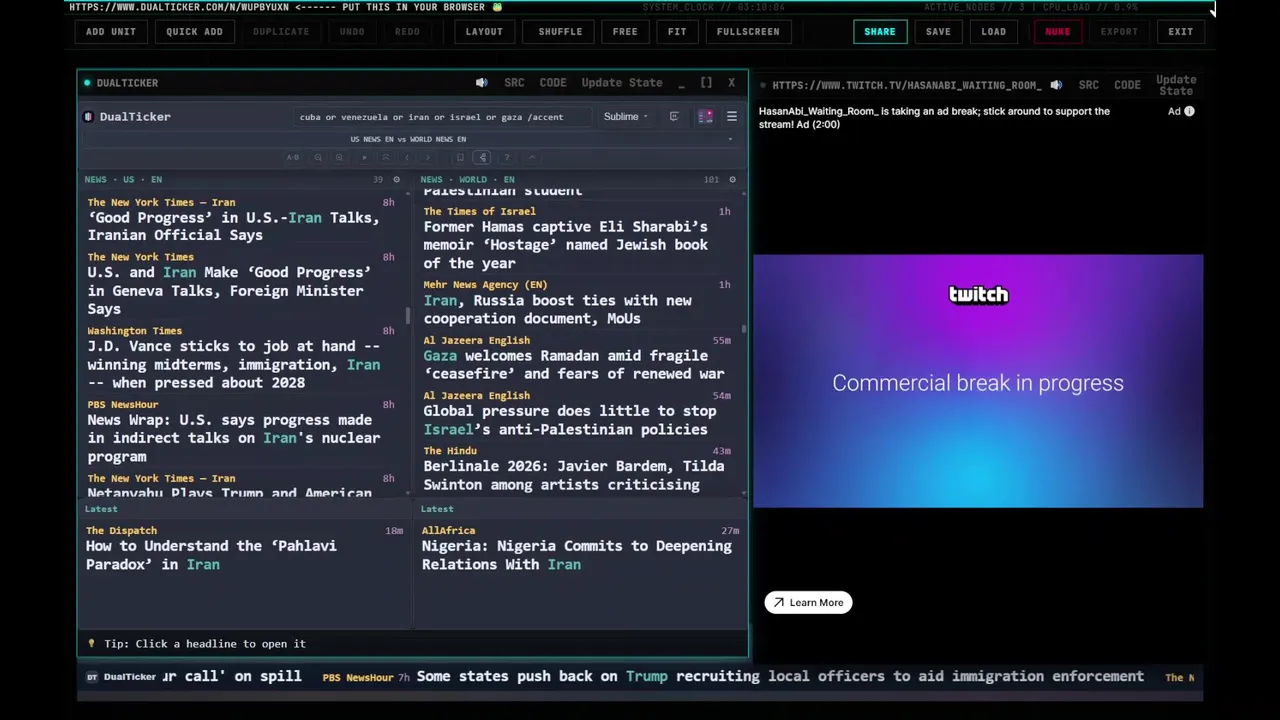
Task: Click the DualTicker logo icon
Action: 88,117
